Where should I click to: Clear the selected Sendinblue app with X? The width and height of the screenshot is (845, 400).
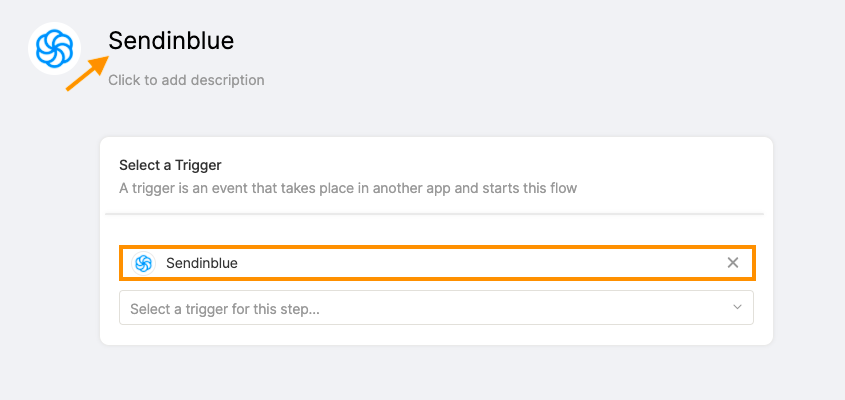coord(732,263)
